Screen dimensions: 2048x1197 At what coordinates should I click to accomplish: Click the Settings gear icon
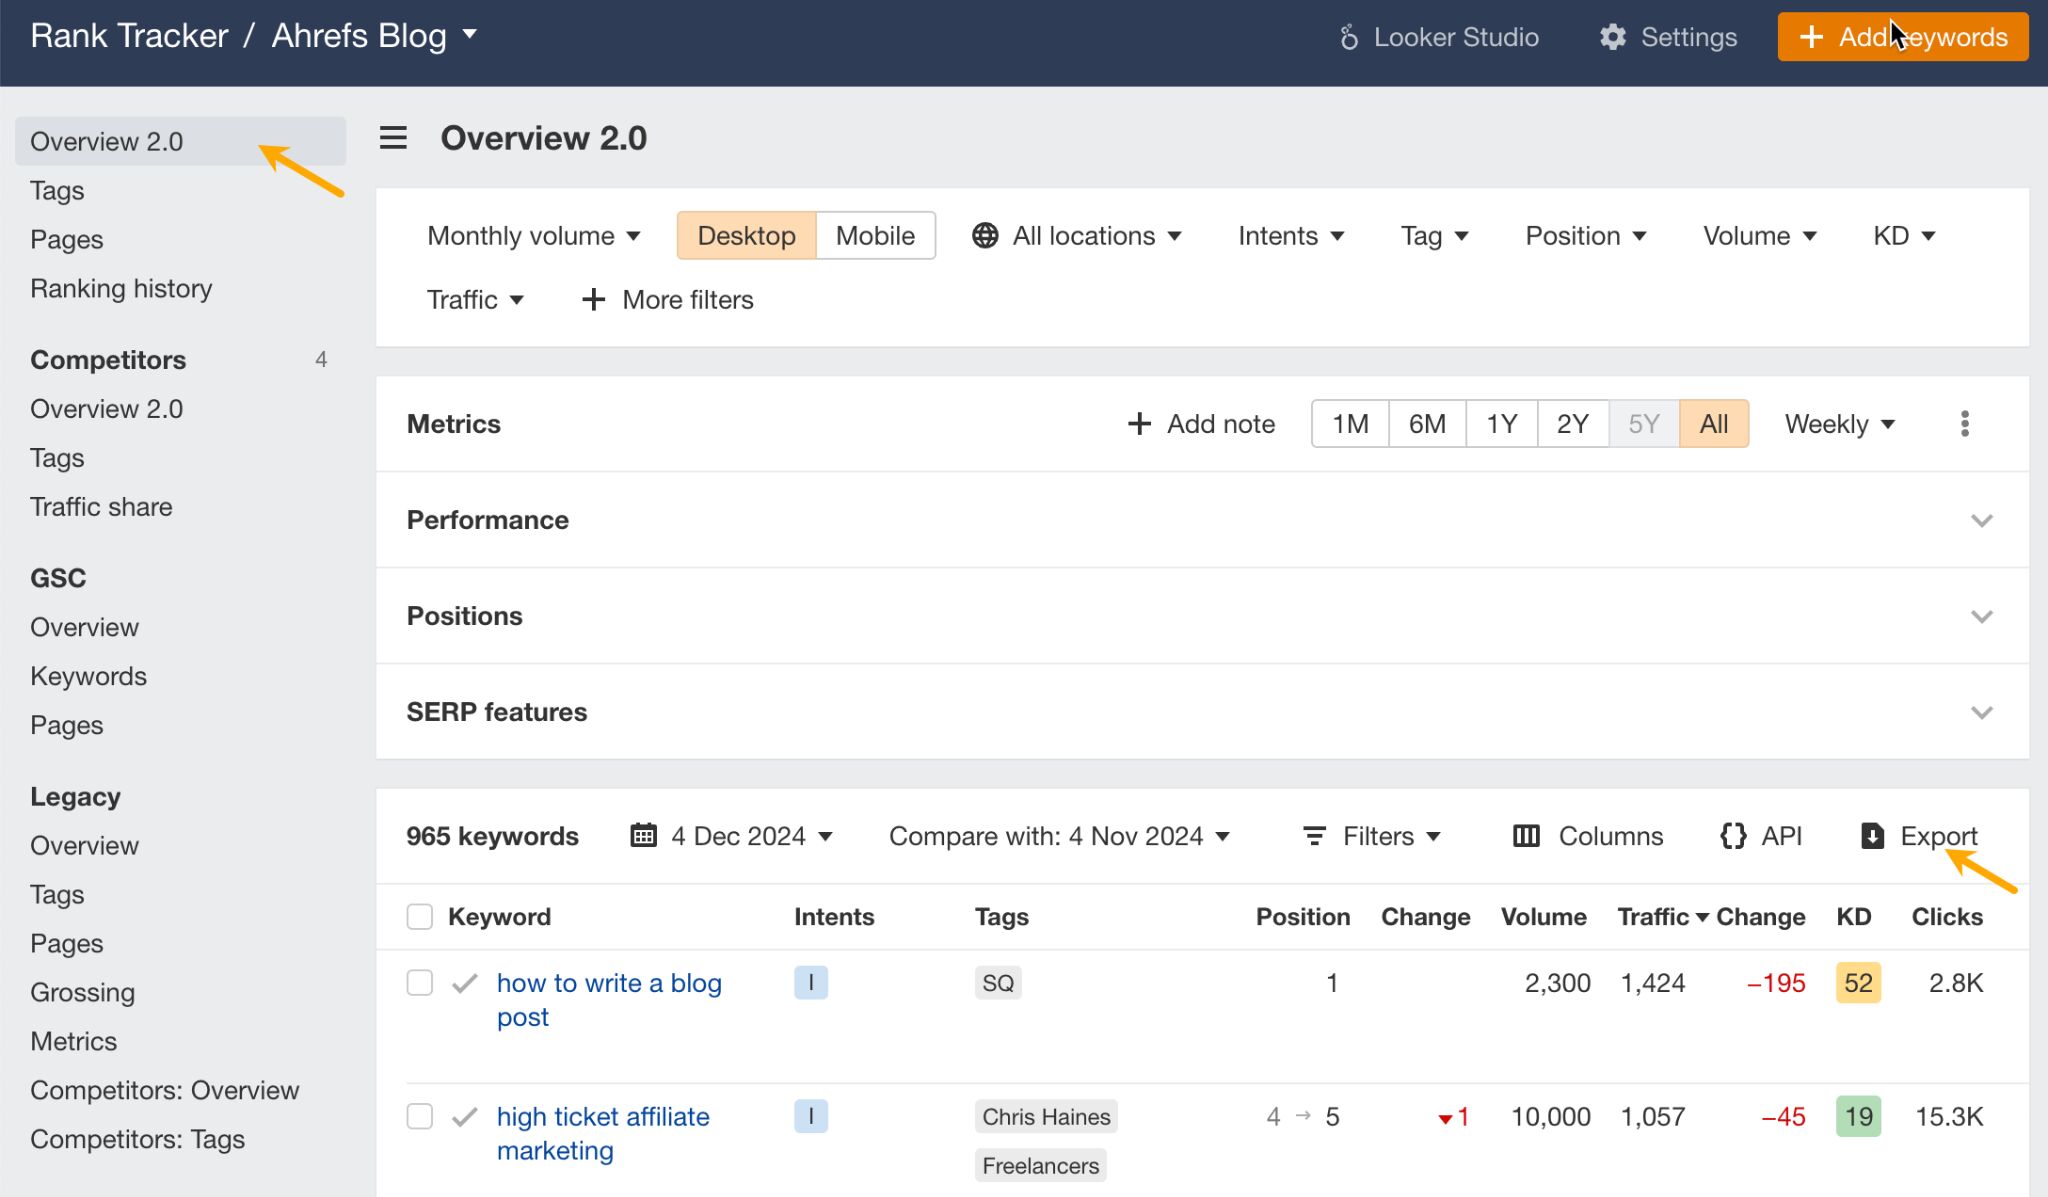coord(1611,36)
